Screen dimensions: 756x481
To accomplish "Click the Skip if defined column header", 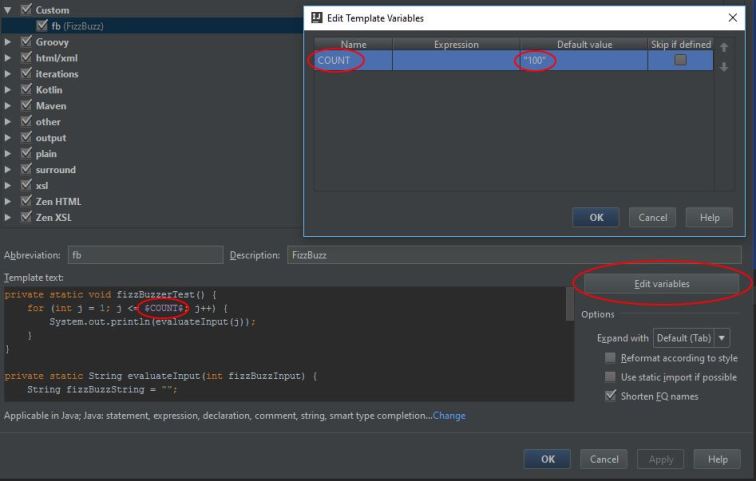I will [680, 44].
